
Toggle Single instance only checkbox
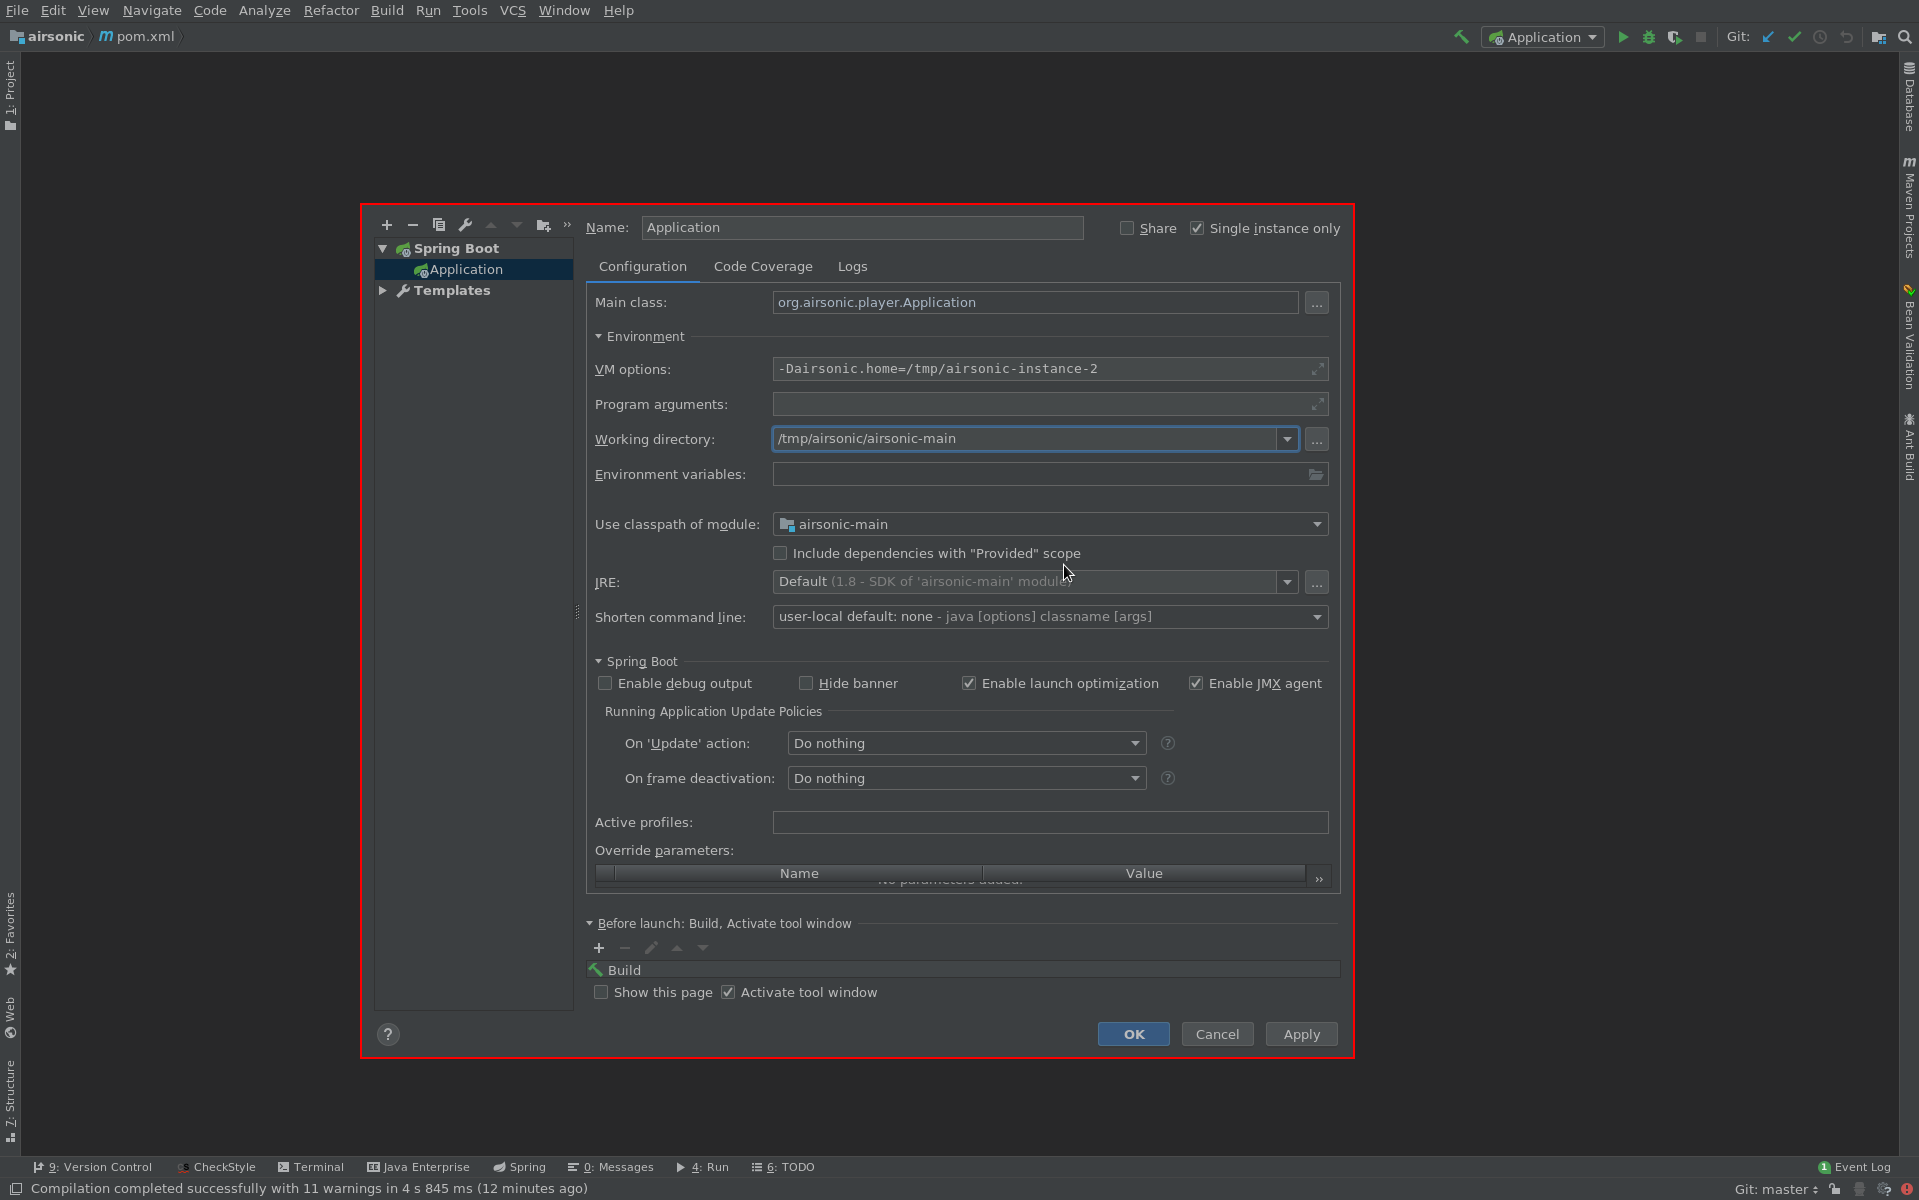point(1197,228)
